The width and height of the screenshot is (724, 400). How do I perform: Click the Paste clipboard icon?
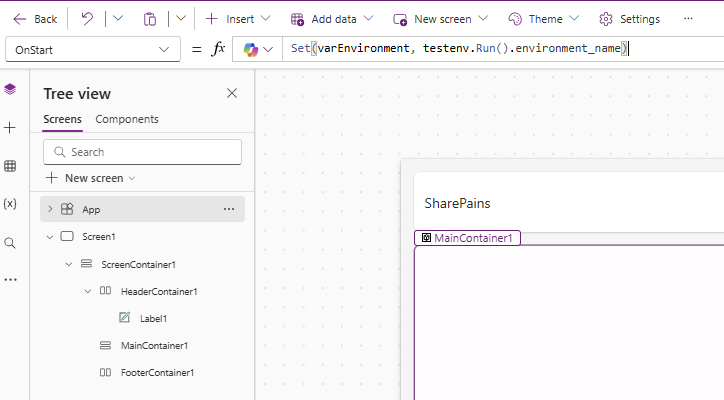click(150, 19)
